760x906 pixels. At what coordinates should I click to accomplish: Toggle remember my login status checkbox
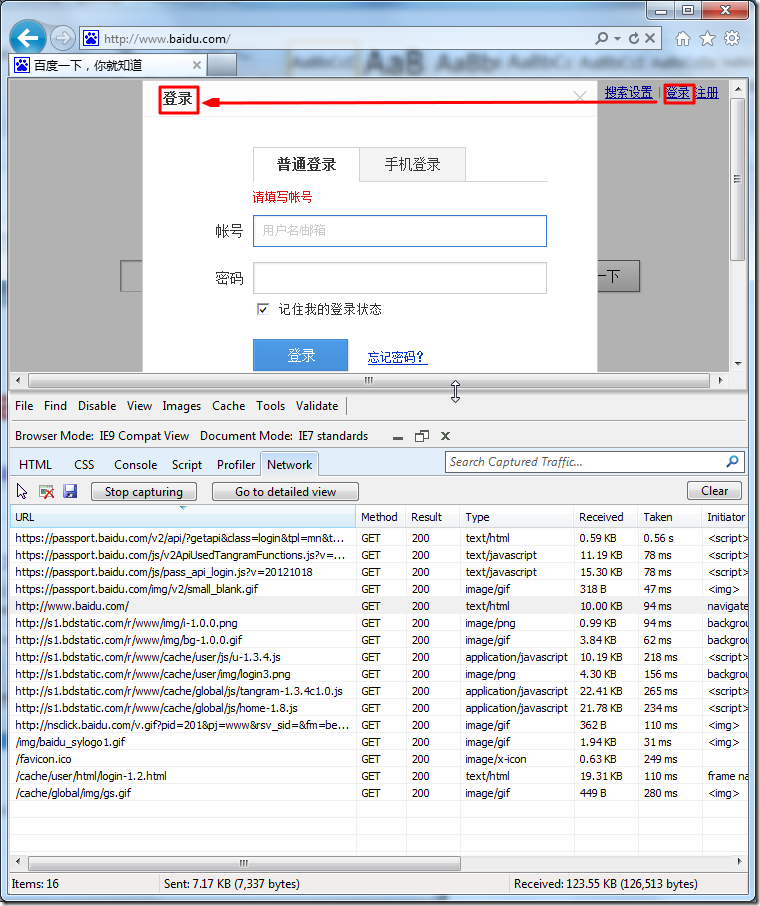click(262, 309)
